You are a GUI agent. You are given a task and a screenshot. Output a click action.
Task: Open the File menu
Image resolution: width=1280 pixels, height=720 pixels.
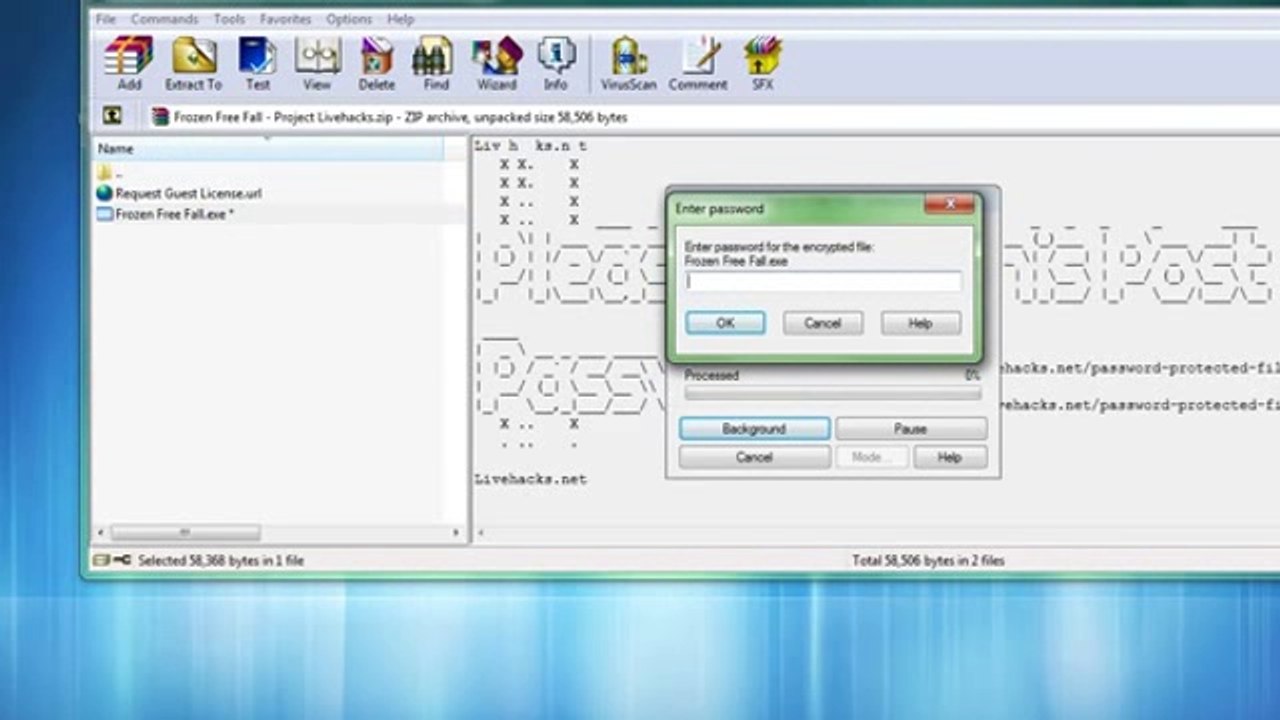pos(105,19)
